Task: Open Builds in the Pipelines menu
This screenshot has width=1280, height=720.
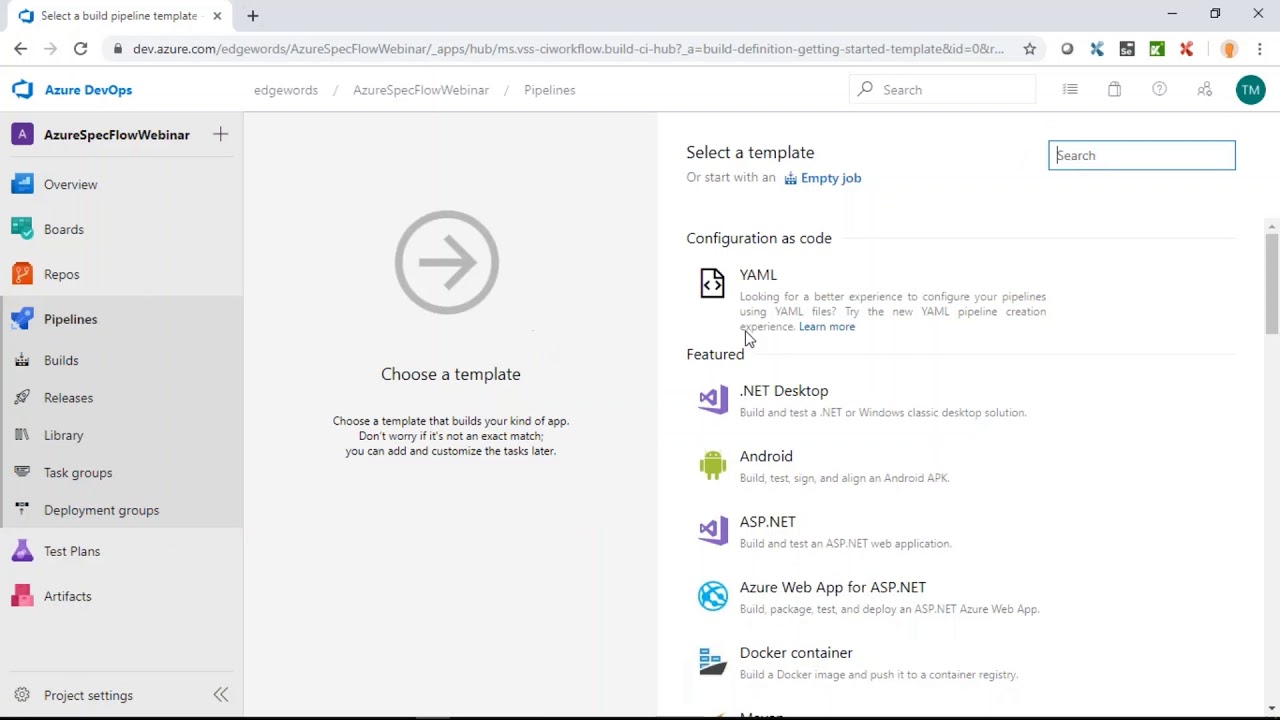Action: (61, 360)
